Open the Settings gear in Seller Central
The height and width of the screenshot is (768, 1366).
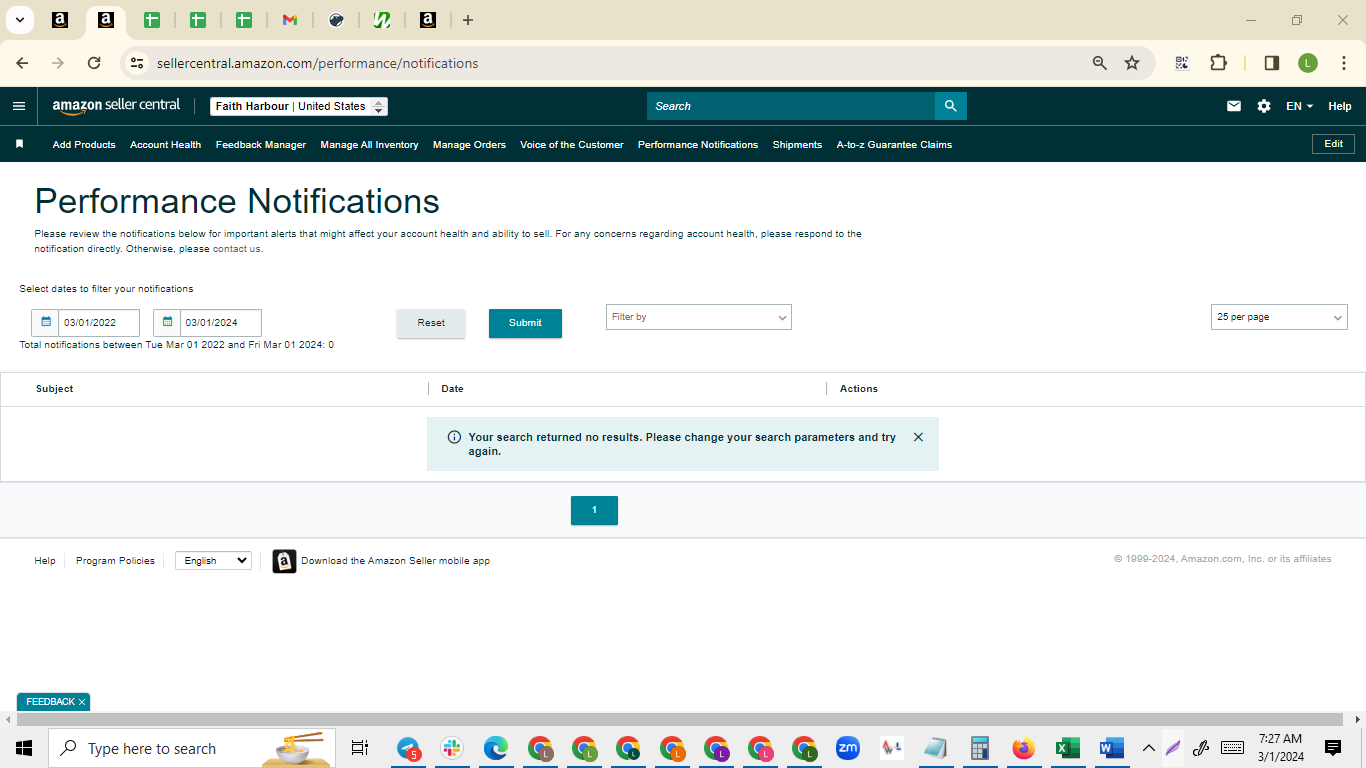(x=1264, y=106)
